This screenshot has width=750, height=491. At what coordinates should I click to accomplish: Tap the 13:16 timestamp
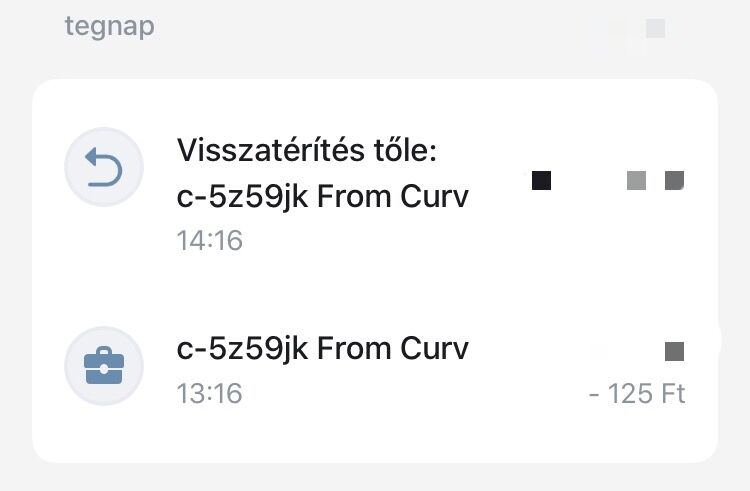tap(210, 393)
